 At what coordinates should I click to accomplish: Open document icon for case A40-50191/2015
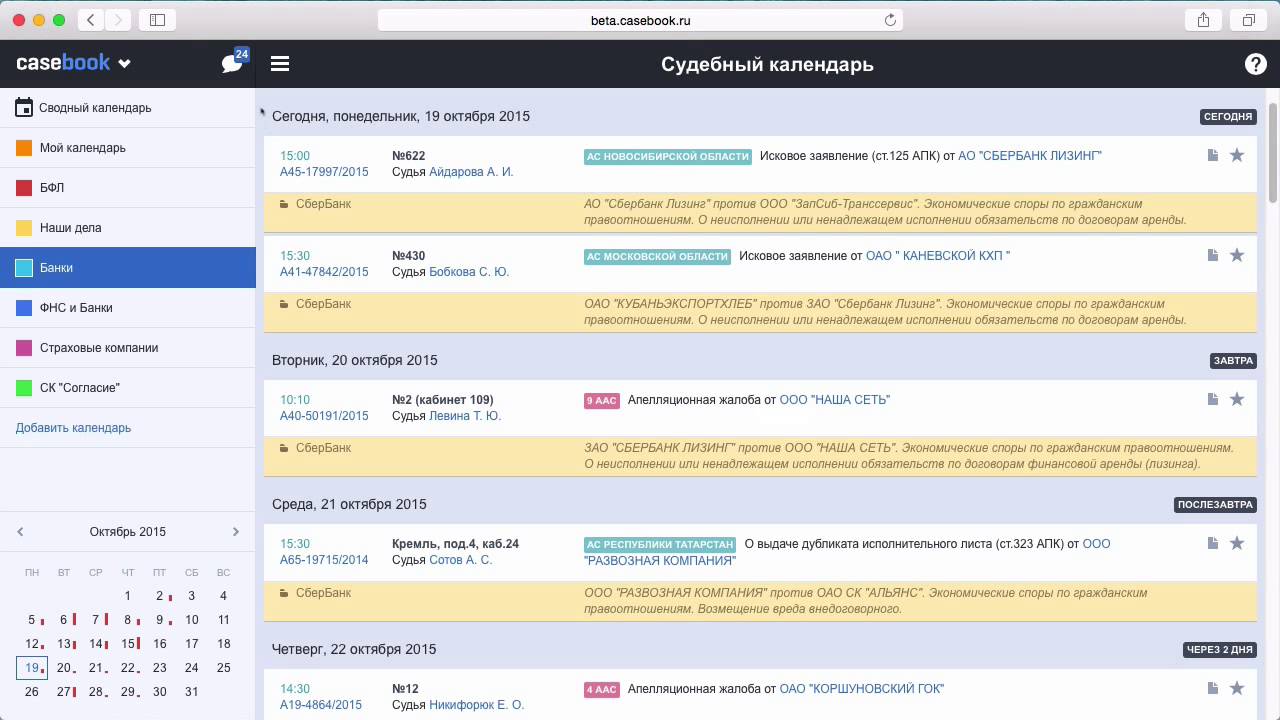1212,400
